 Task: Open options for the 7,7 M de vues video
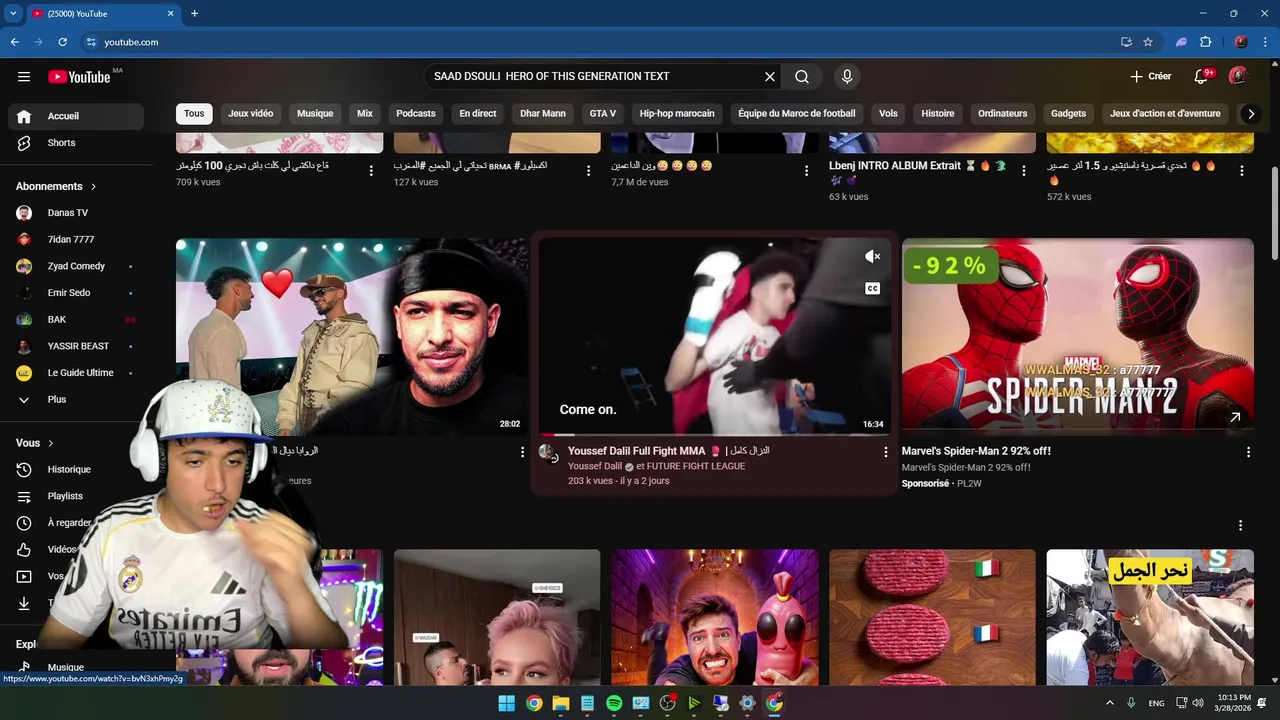(806, 171)
